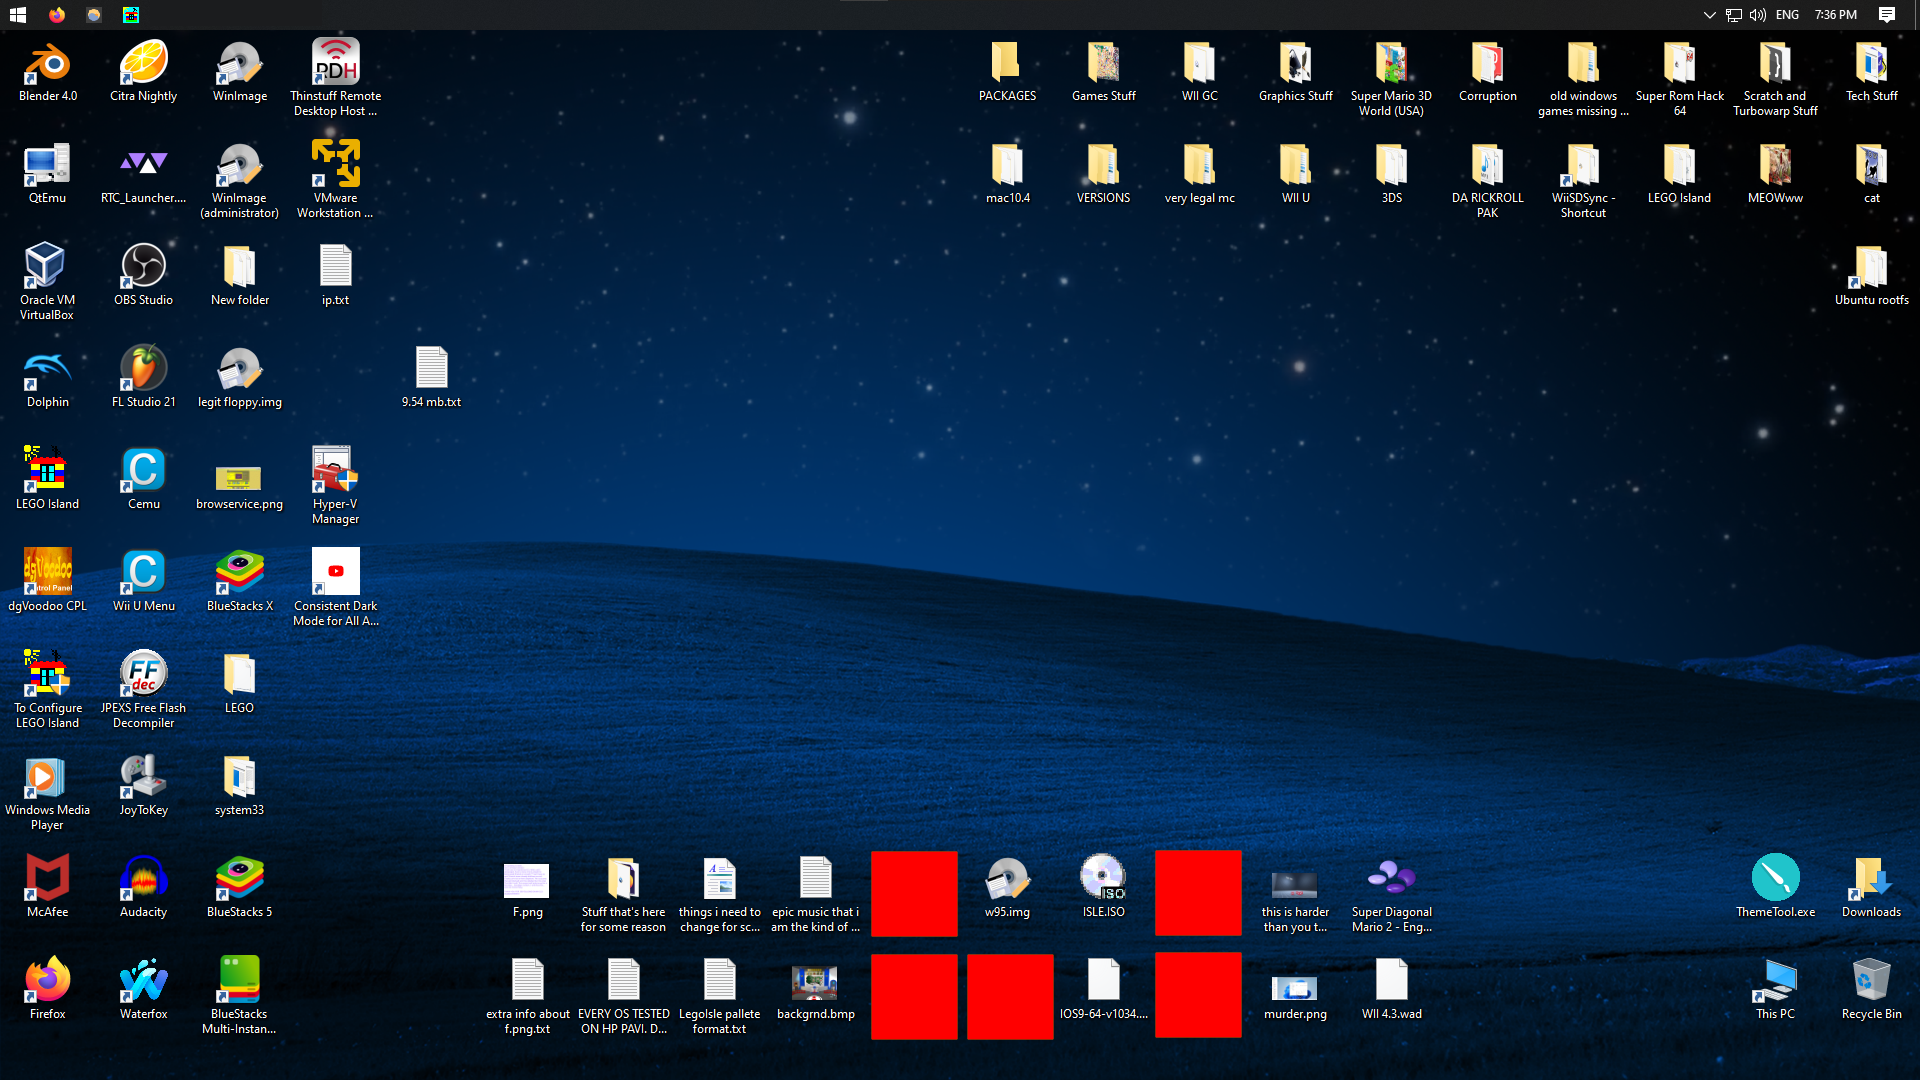Screen dimensions: 1920x1080
Task: Click the Firefox icon in the taskbar
Action: pyautogui.click(x=57, y=15)
